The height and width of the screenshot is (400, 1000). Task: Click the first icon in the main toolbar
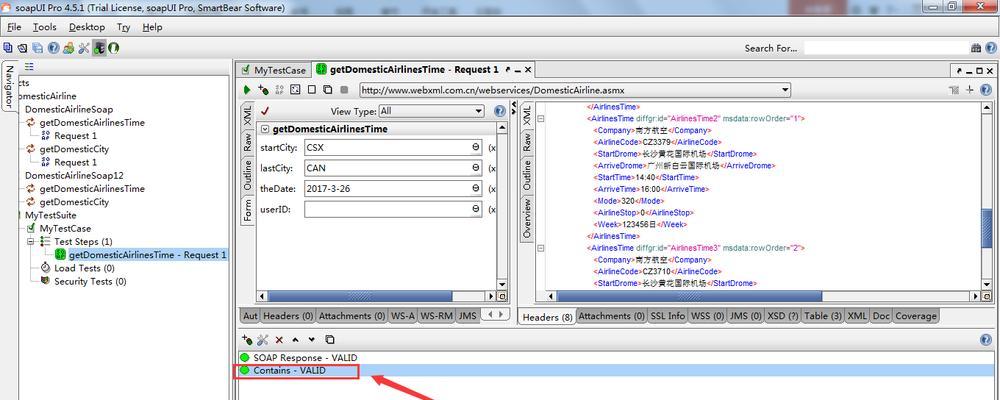pos(8,48)
